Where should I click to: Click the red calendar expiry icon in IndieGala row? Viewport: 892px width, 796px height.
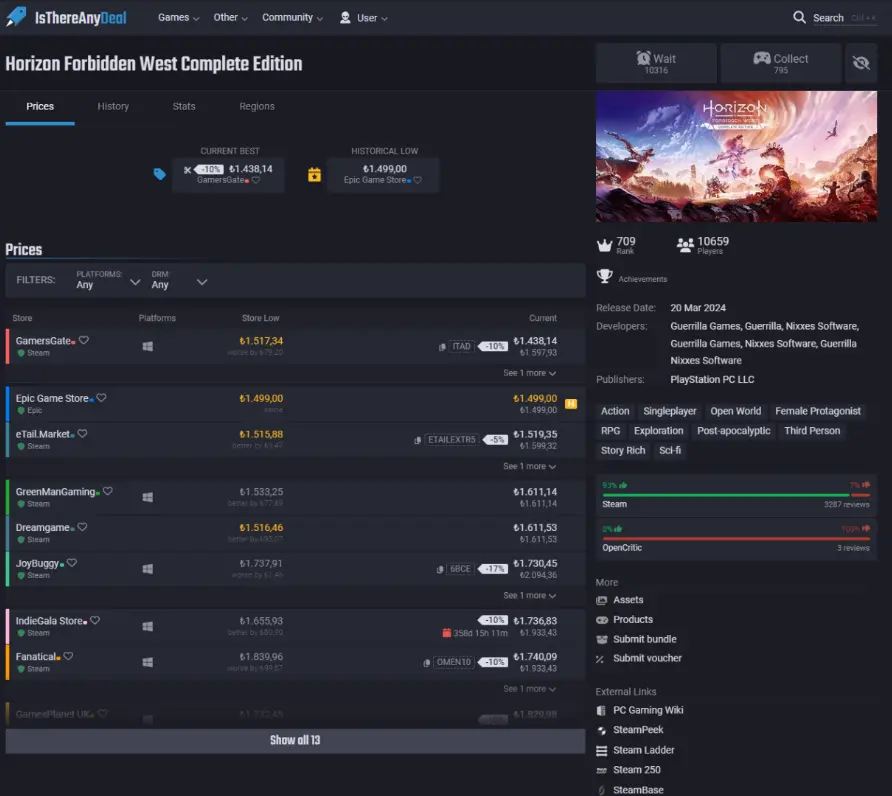(447, 633)
